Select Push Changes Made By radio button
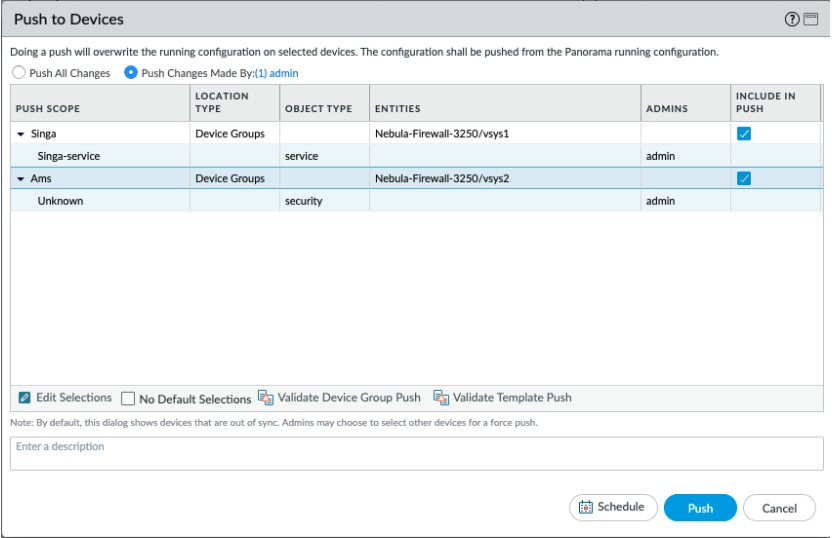The width and height of the screenshot is (834, 538). point(130,73)
